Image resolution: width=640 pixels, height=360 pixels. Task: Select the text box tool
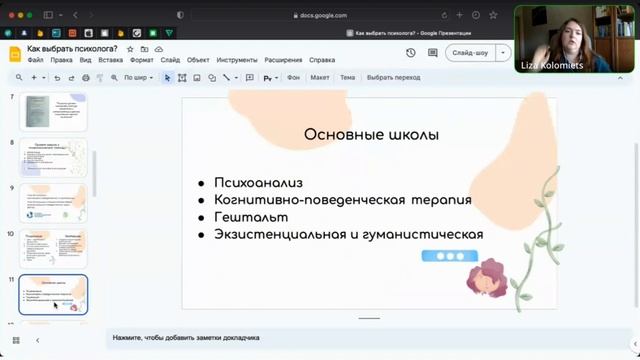pyautogui.click(x=182, y=78)
